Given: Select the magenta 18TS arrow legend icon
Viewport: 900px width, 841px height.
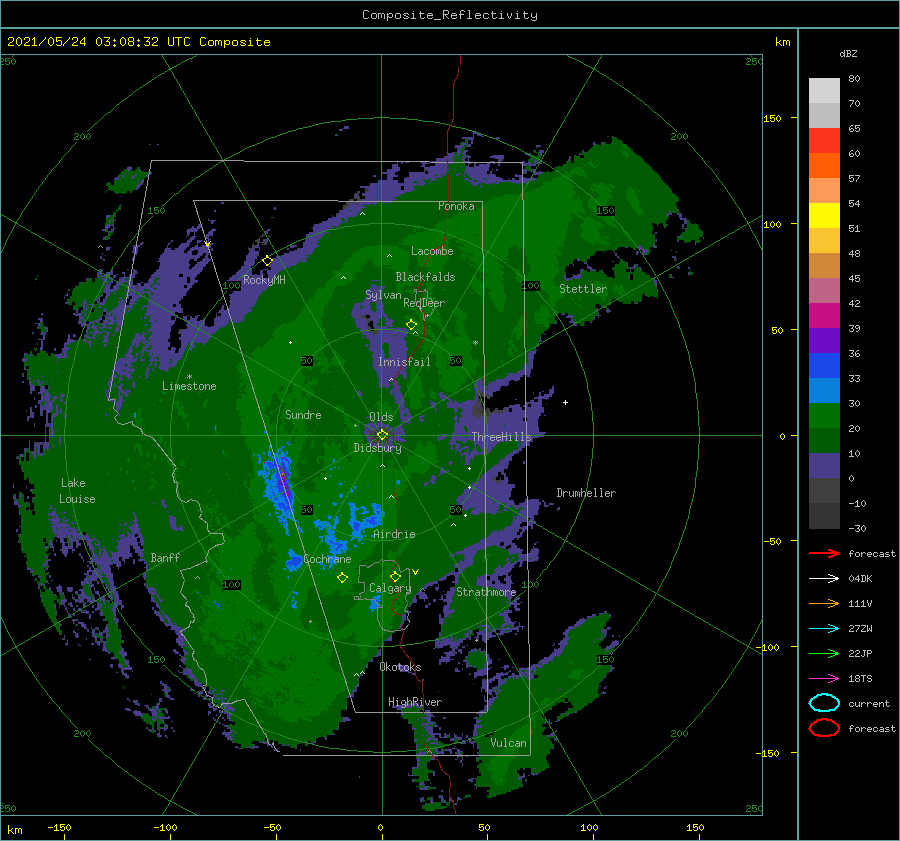Looking at the screenshot, I should (824, 678).
